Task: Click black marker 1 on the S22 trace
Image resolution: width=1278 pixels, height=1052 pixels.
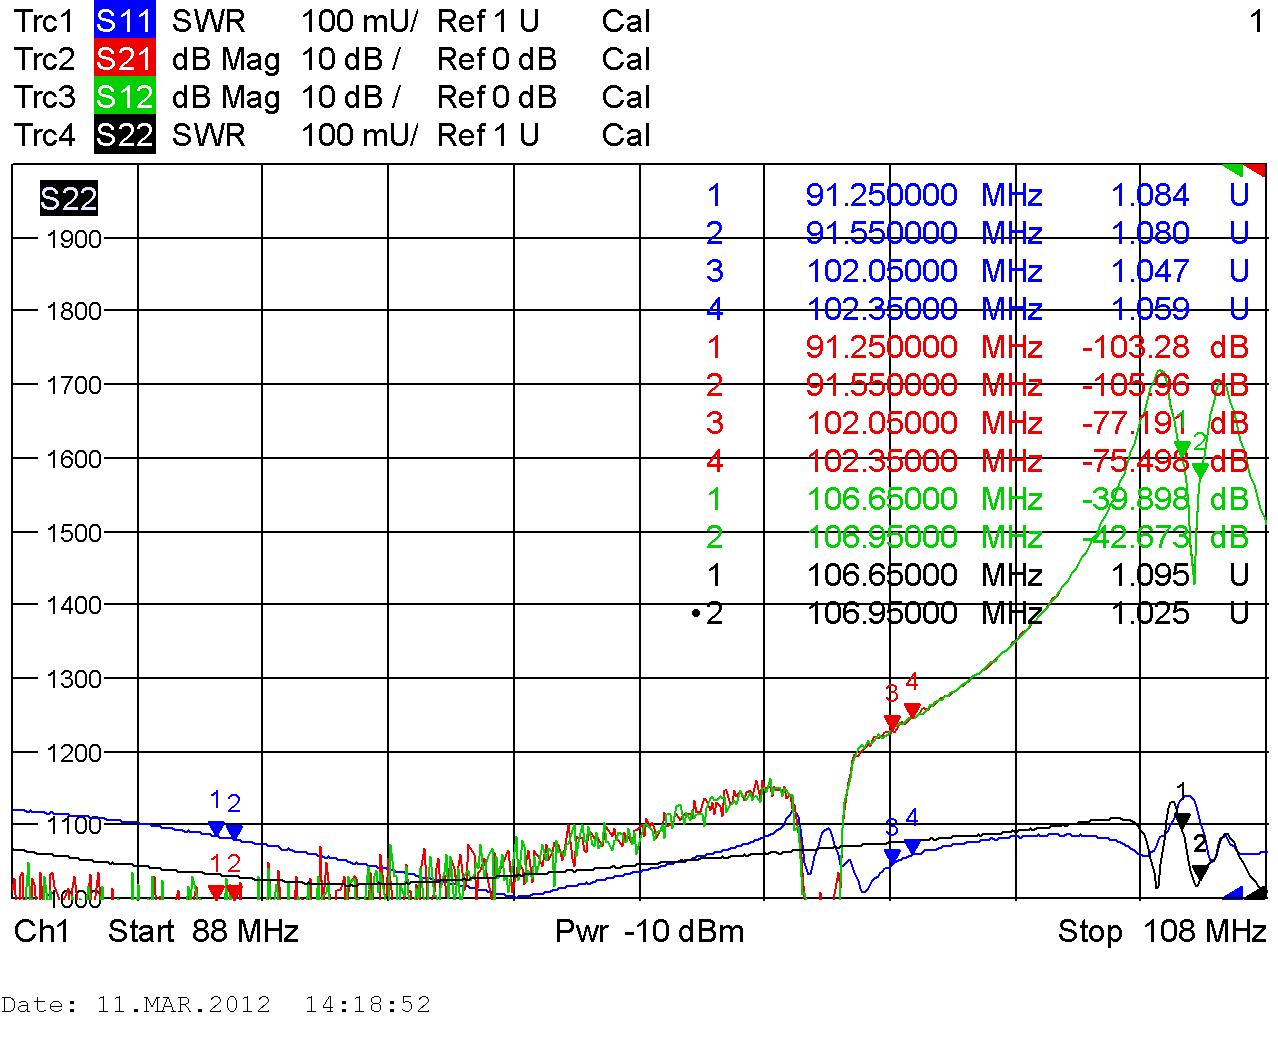Action: point(1182,819)
